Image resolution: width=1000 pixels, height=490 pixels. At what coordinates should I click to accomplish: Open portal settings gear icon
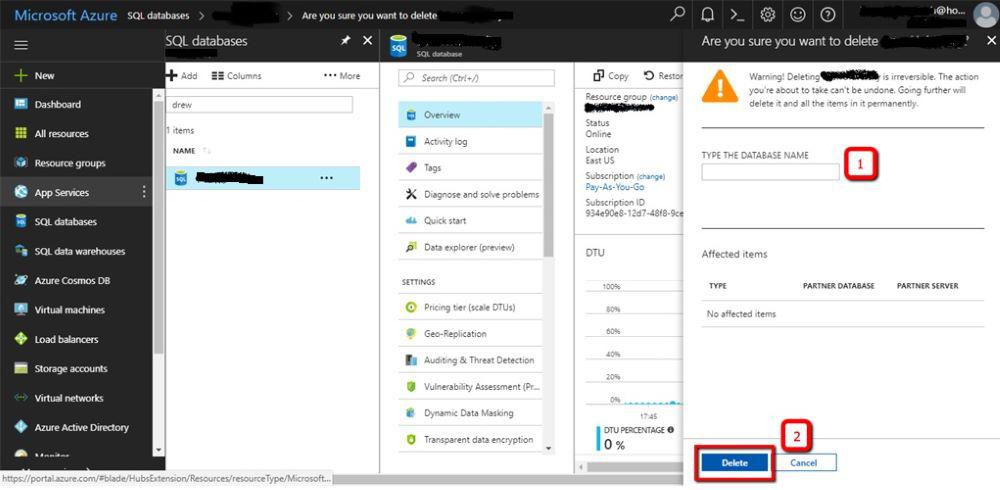pyautogui.click(x=768, y=15)
